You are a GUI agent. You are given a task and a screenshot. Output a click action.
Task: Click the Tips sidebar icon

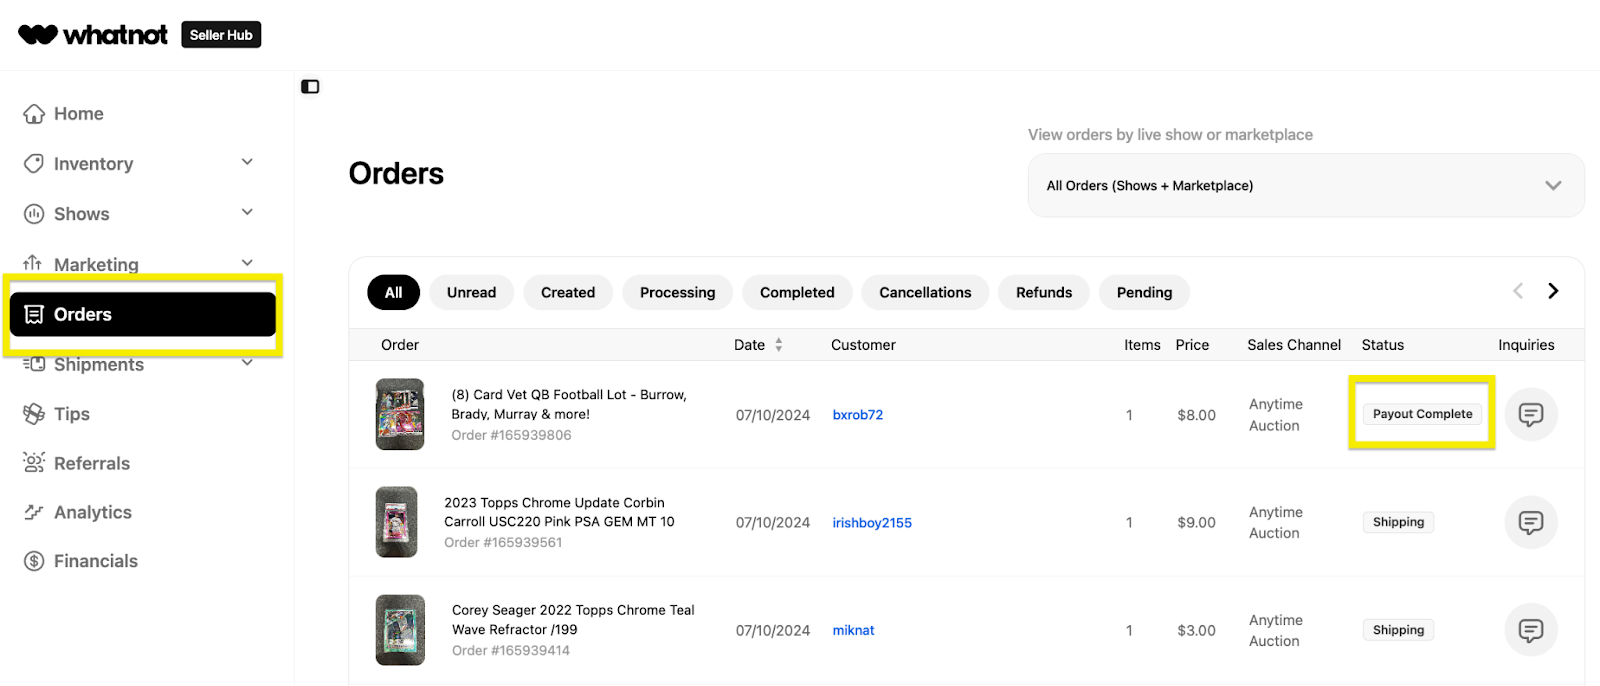pos(34,414)
